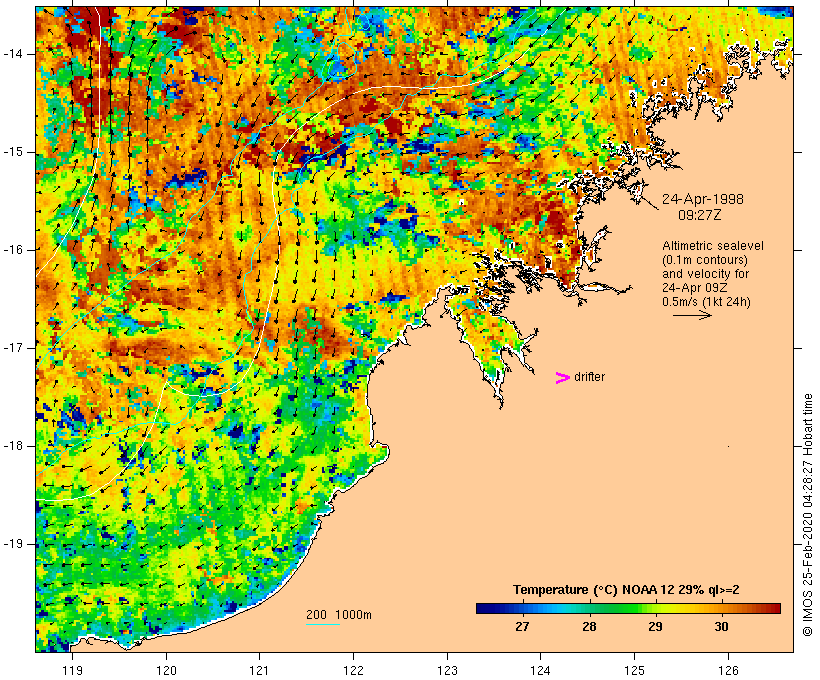Click the IMOS copyright timestamp text
The height and width of the screenshot is (680, 820).
[x=808, y=515]
